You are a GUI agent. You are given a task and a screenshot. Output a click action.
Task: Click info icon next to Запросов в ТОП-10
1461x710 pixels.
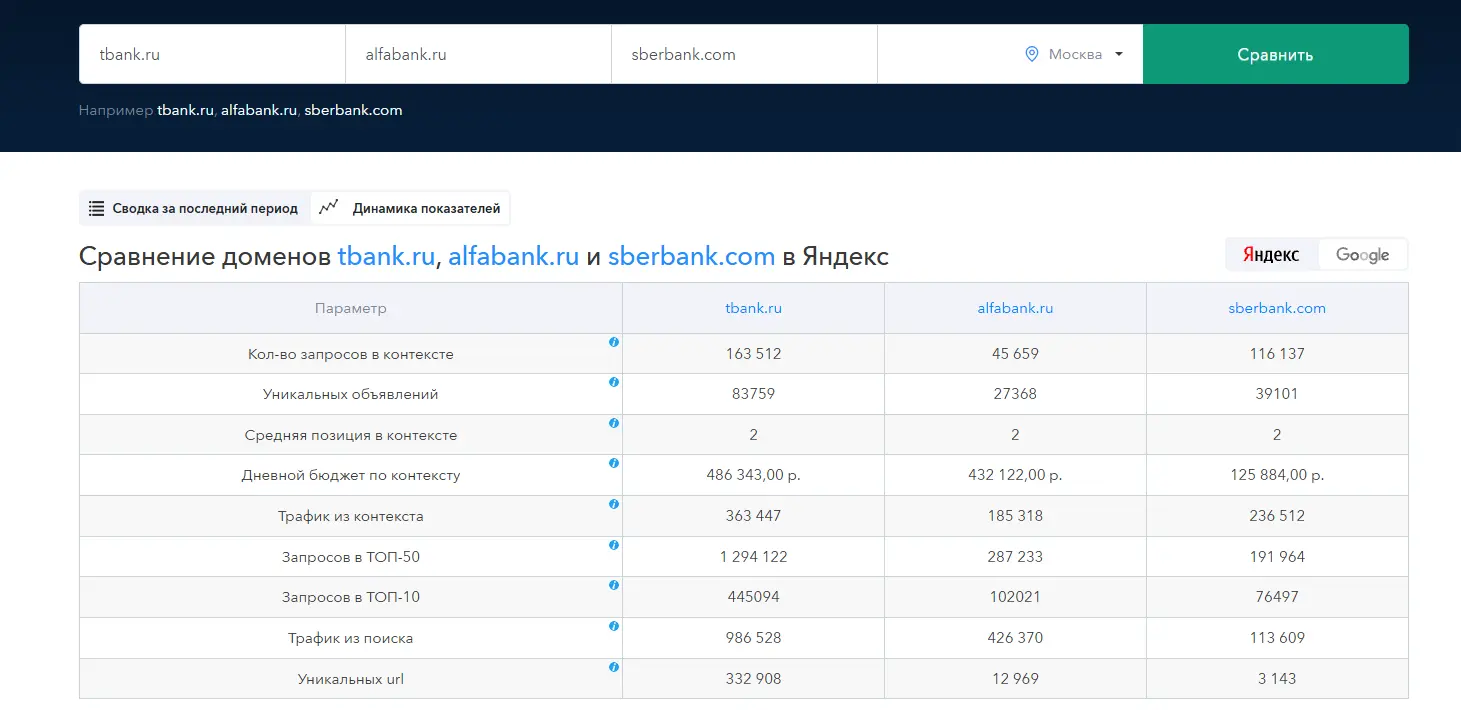tap(614, 585)
